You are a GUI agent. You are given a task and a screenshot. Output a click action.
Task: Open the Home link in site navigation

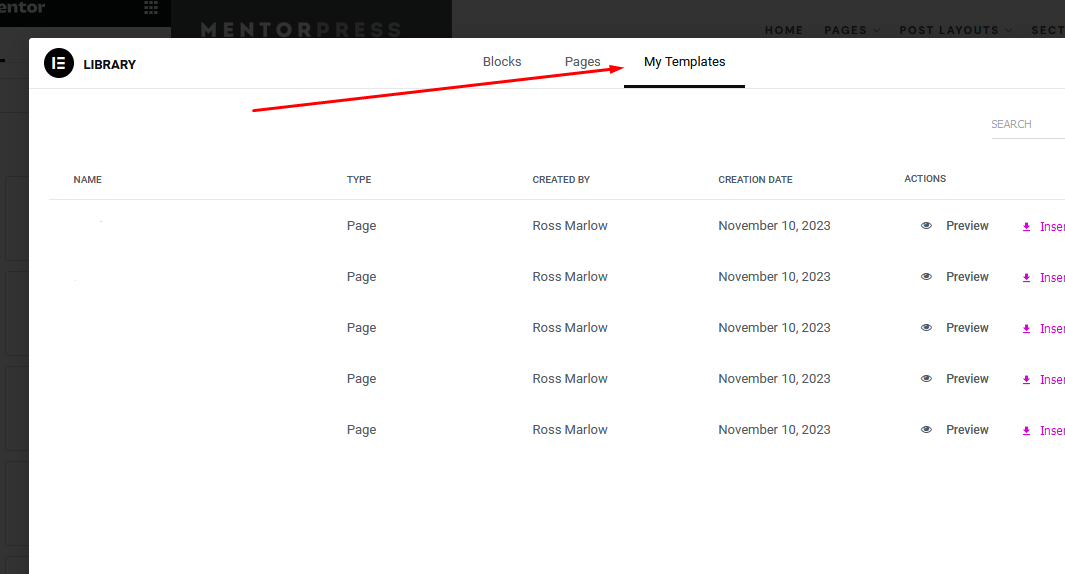[784, 30]
